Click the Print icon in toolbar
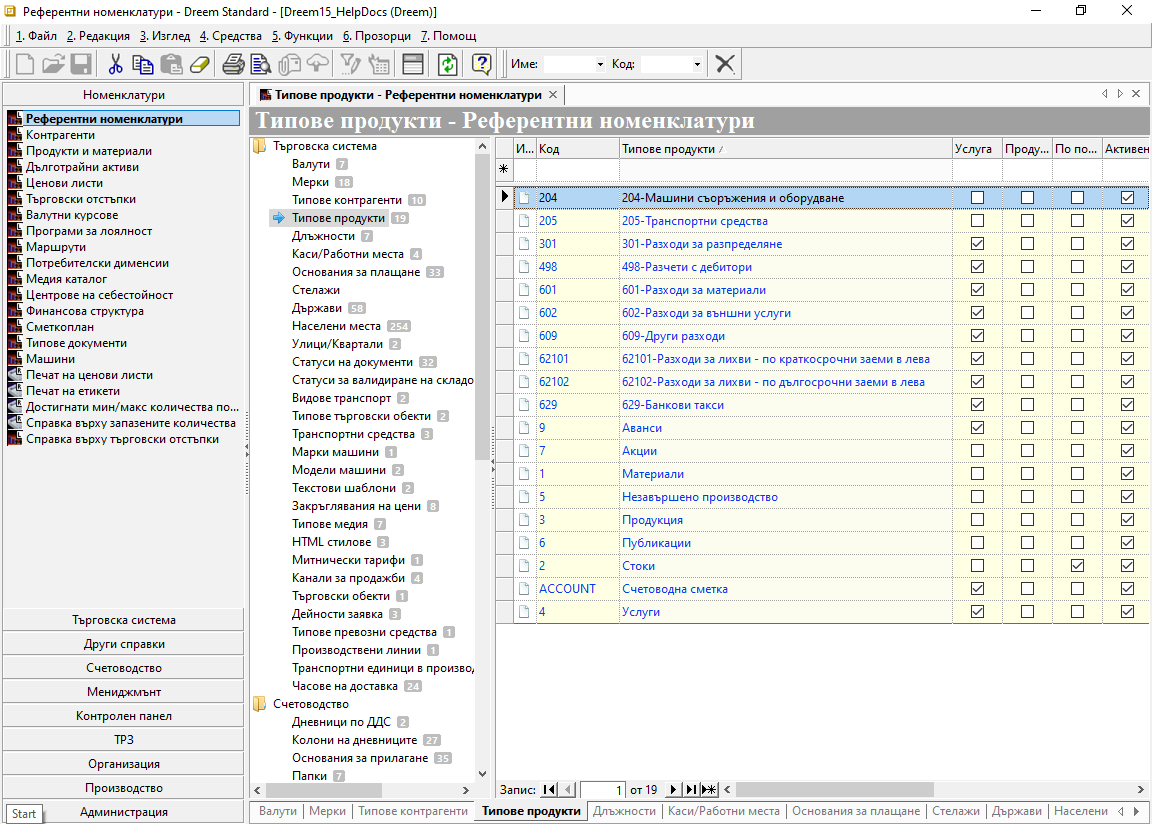The width and height of the screenshot is (1152, 824). click(233, 64)
